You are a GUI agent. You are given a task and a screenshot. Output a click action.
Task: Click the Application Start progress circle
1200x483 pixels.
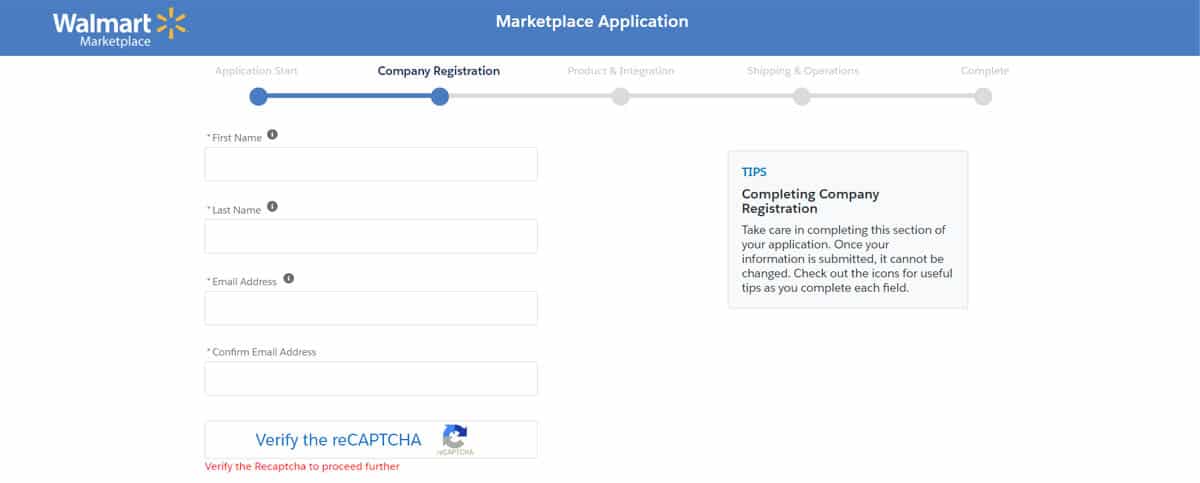pos(258,97)
